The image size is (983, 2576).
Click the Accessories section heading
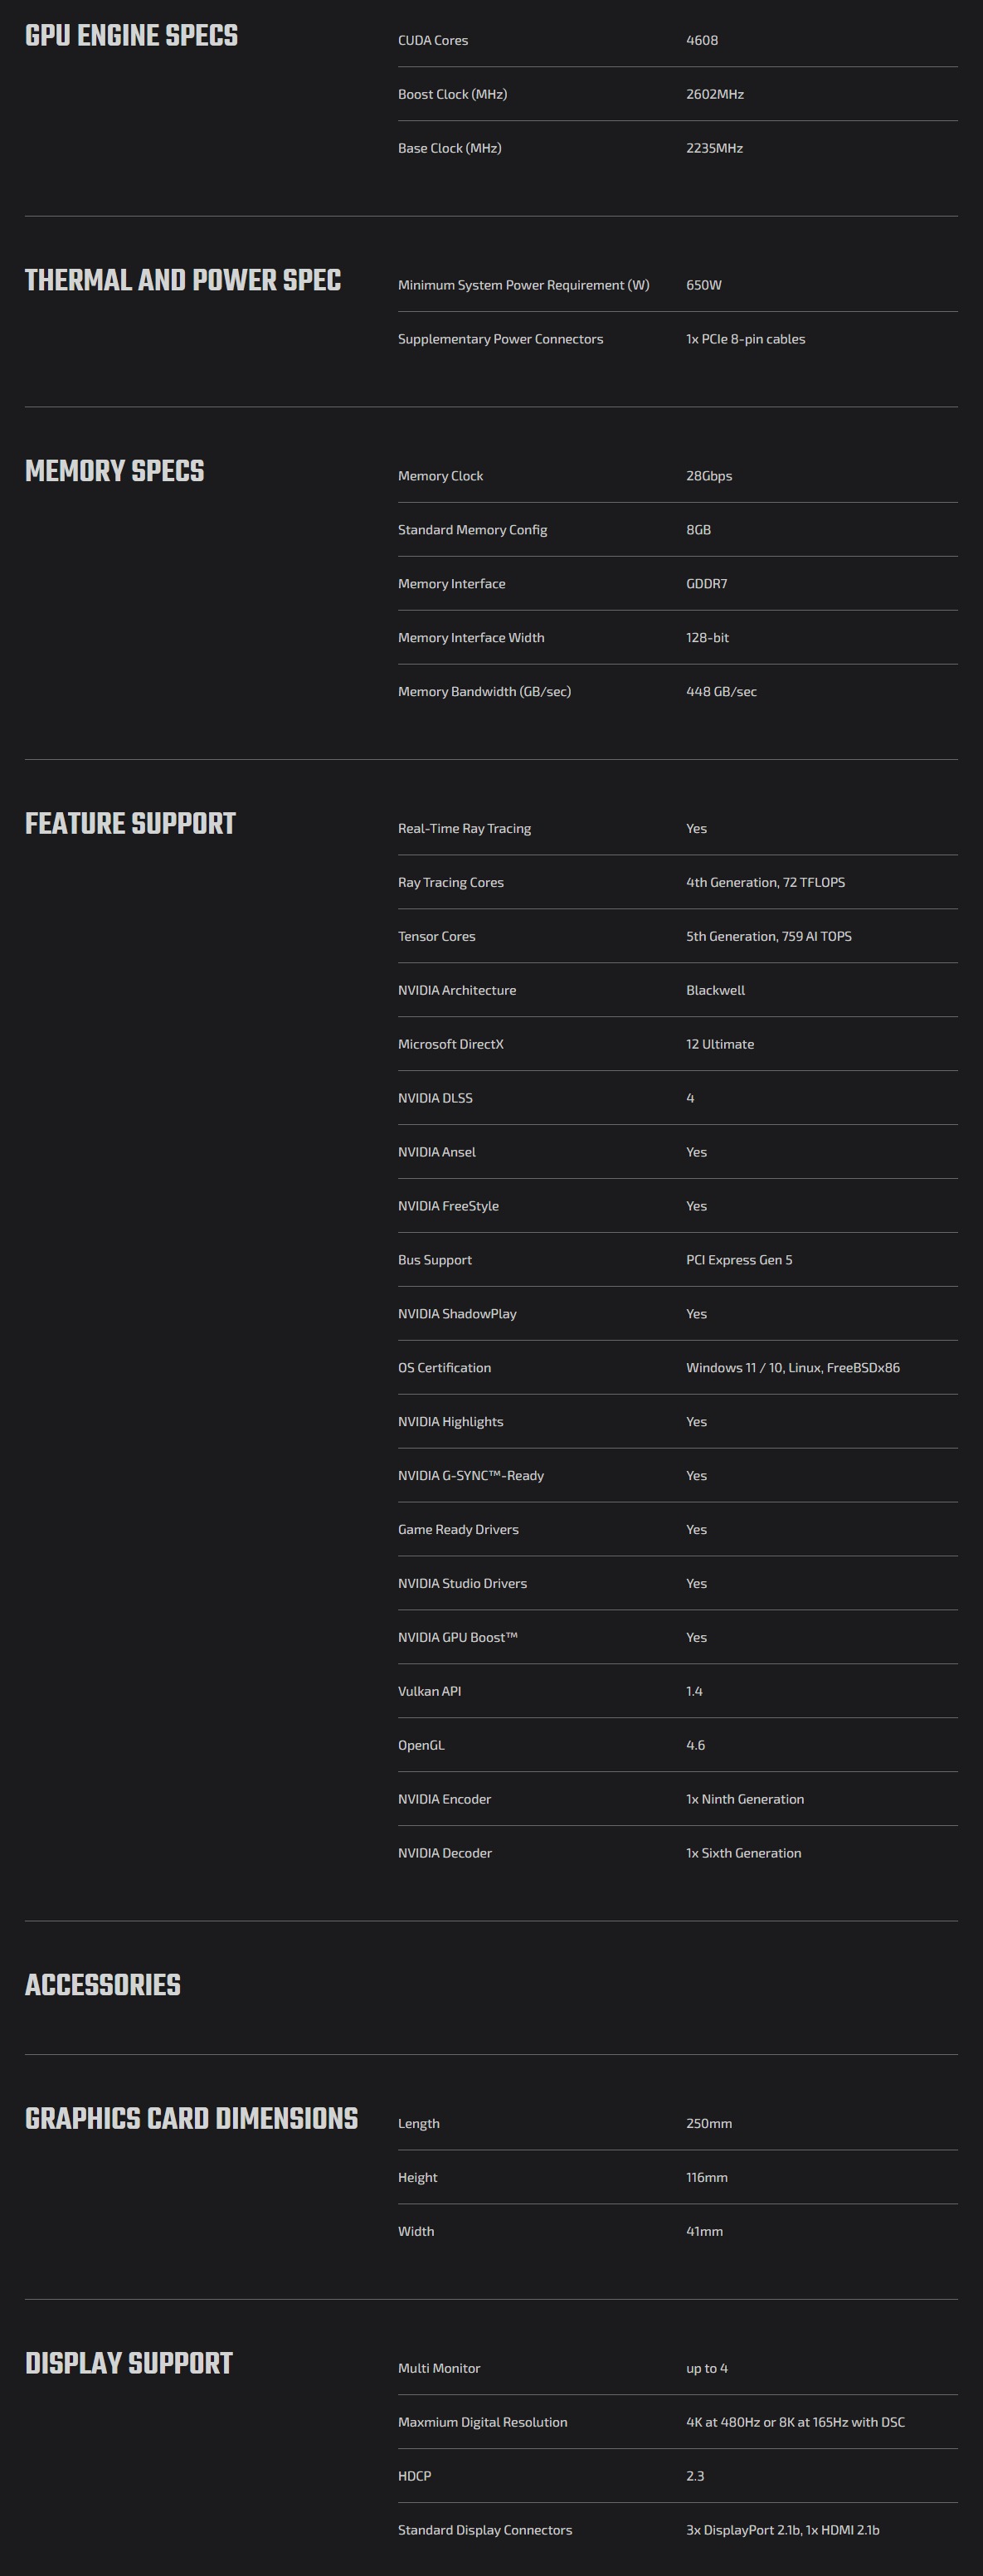tap(103, 1985)
